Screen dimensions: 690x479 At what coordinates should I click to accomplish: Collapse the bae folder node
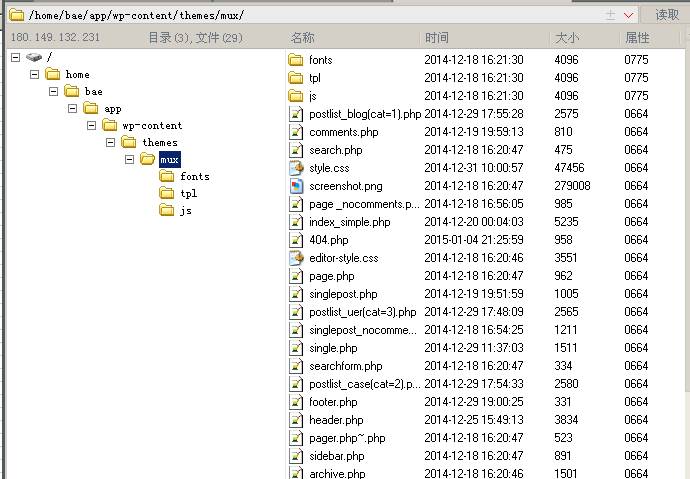(x=53, y=91)
